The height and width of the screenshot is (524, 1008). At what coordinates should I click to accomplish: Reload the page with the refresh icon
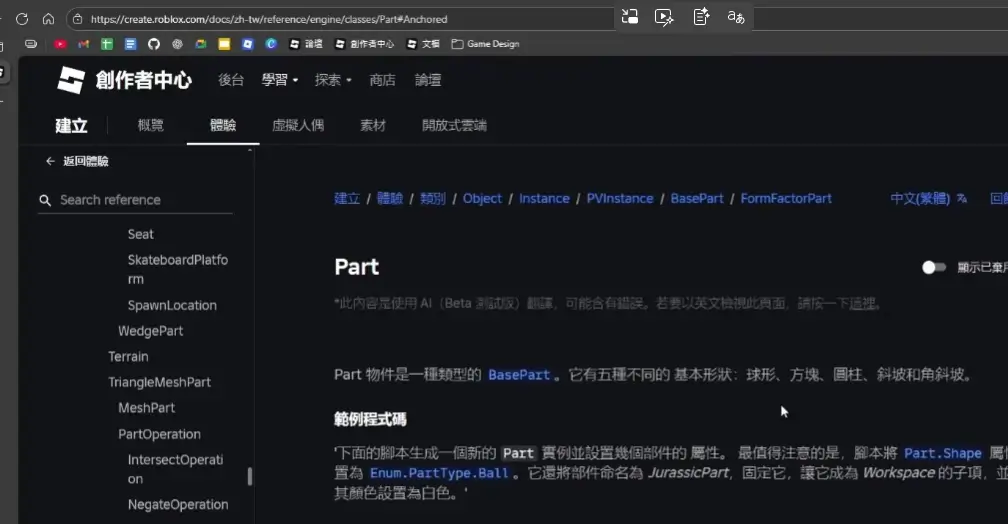pyautogui.click(x=22, y=19)
